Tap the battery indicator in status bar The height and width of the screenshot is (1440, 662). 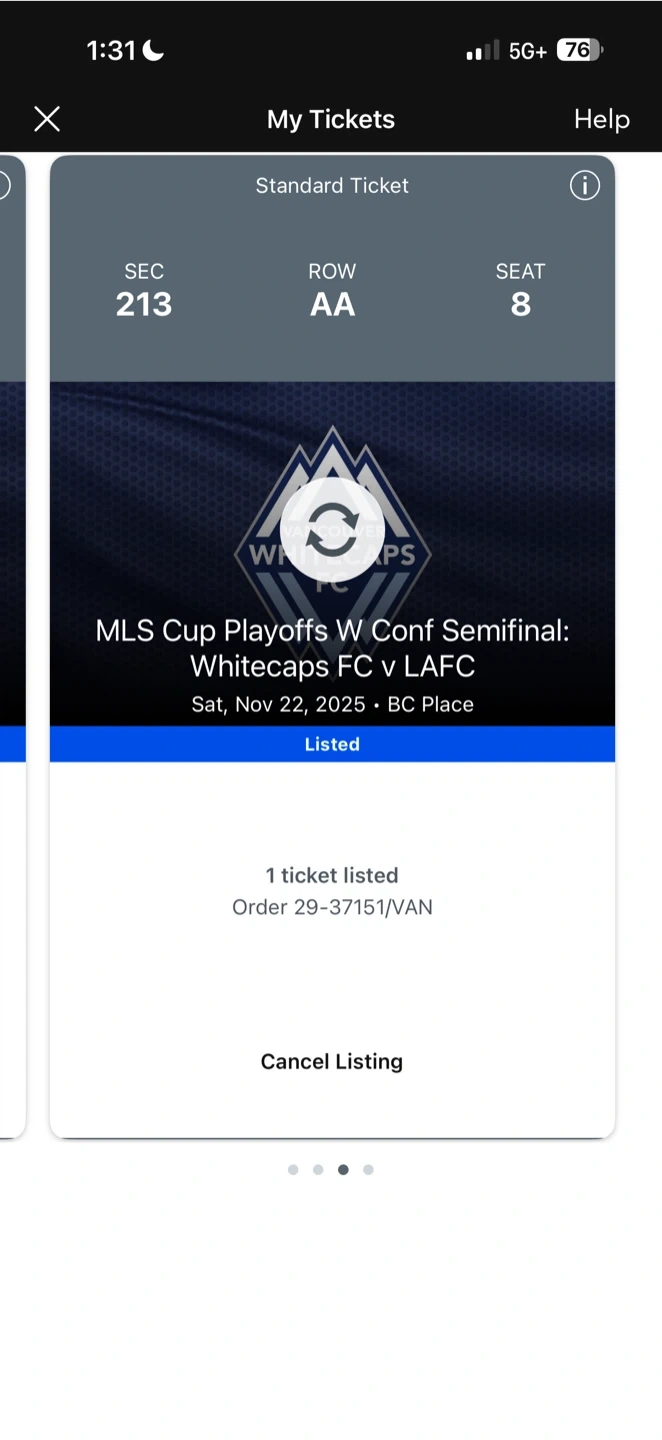(580, 50)
